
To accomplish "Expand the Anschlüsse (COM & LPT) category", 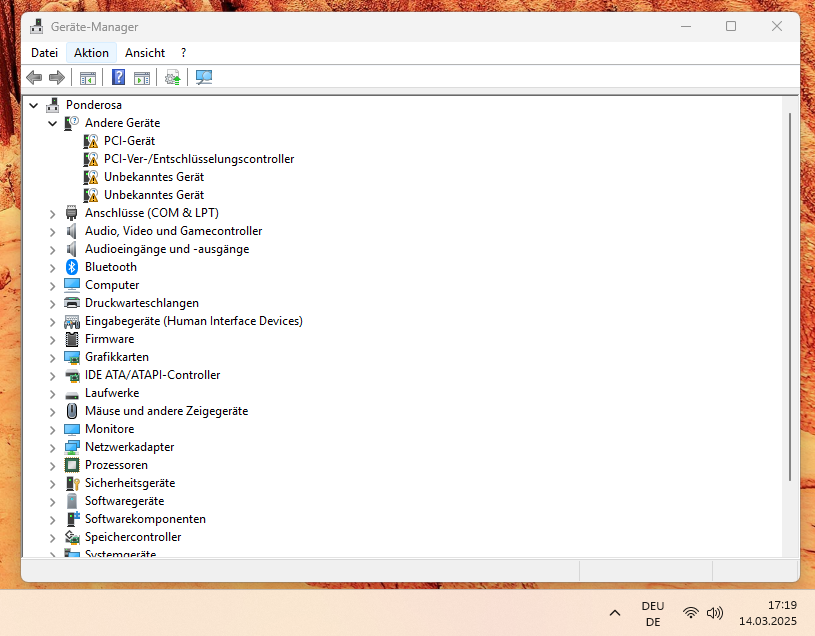I will point(52,214).
